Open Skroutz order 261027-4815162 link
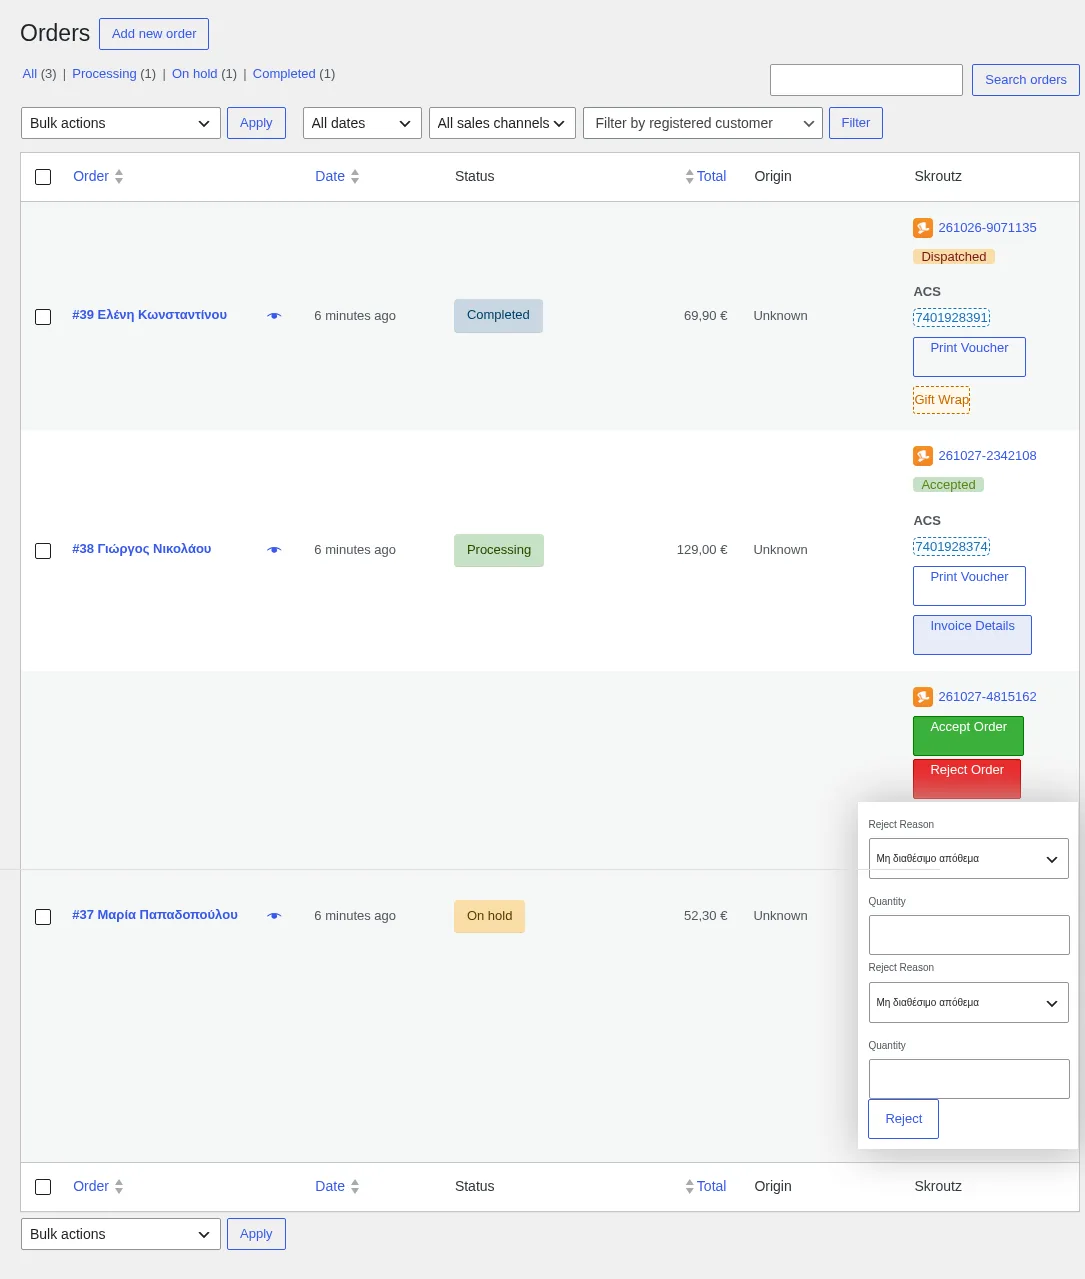 tap(987, 697)
